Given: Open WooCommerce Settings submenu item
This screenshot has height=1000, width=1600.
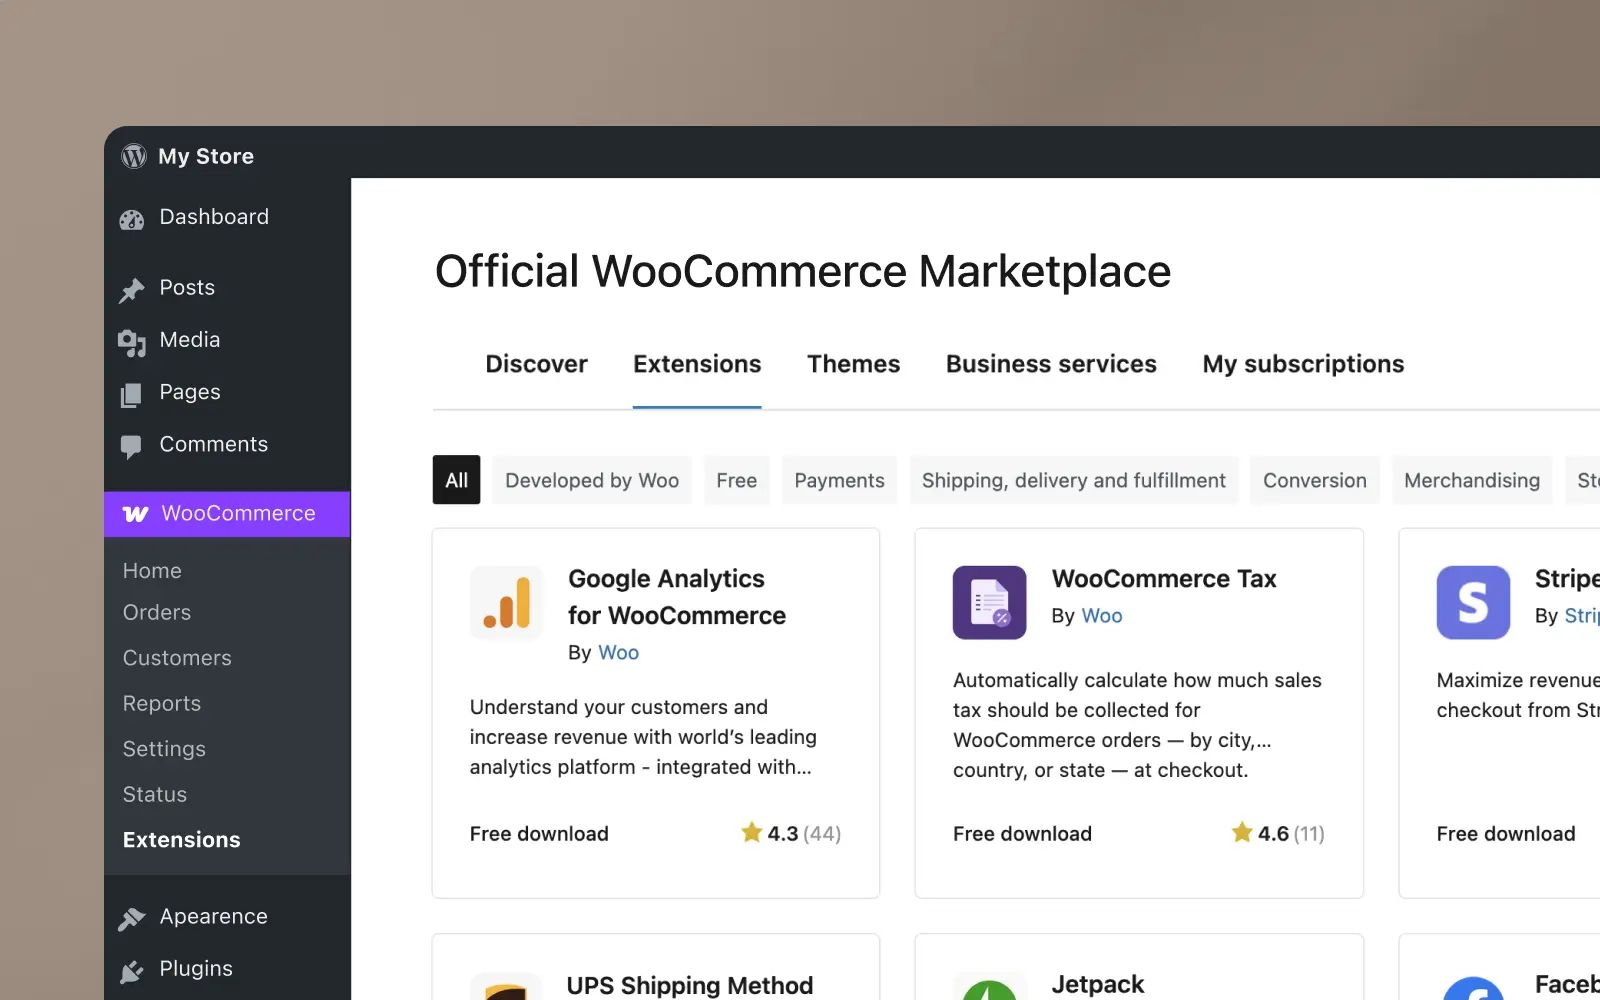Looking at the screenshot, I should click(x=164, y=749).
